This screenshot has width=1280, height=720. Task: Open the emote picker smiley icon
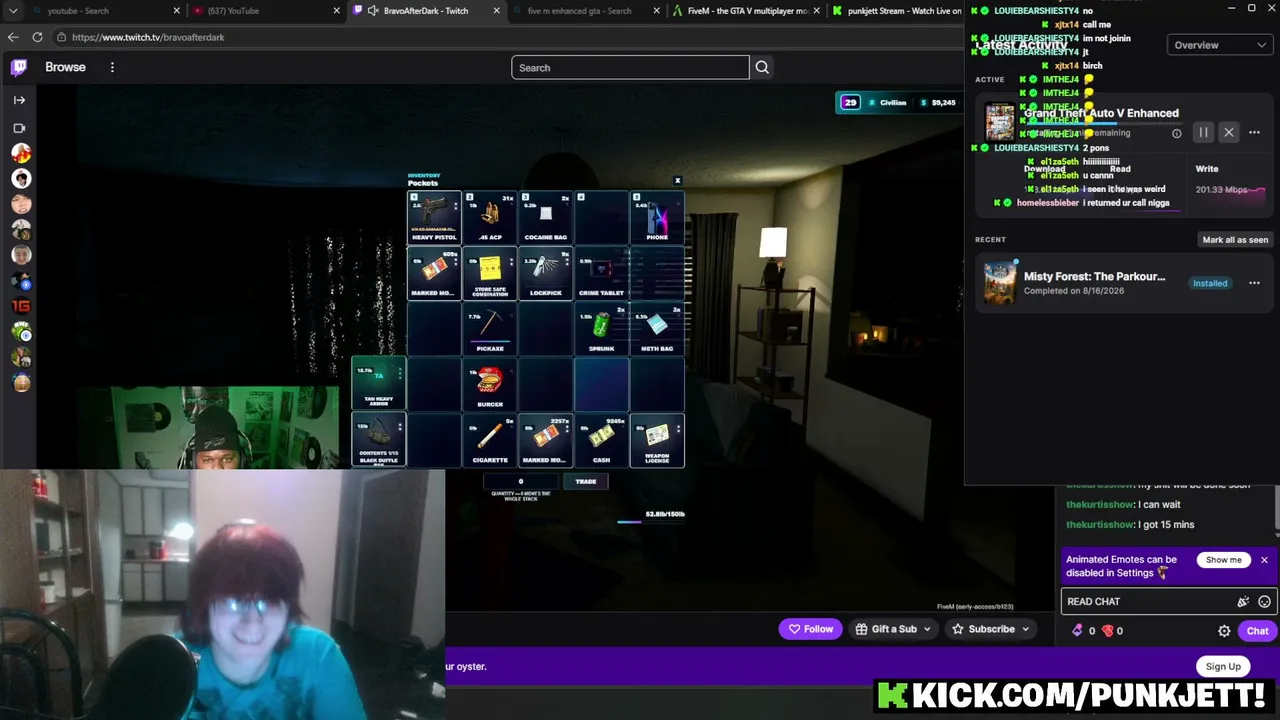(1264, 602)
